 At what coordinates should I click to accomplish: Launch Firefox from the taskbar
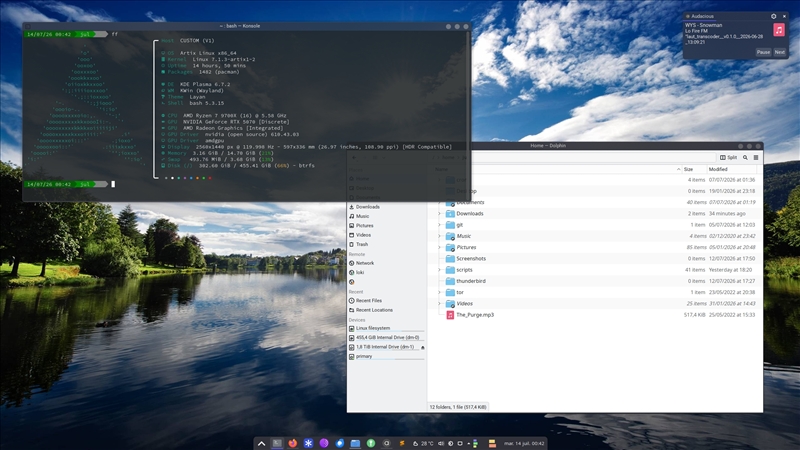tap(292, 443)
